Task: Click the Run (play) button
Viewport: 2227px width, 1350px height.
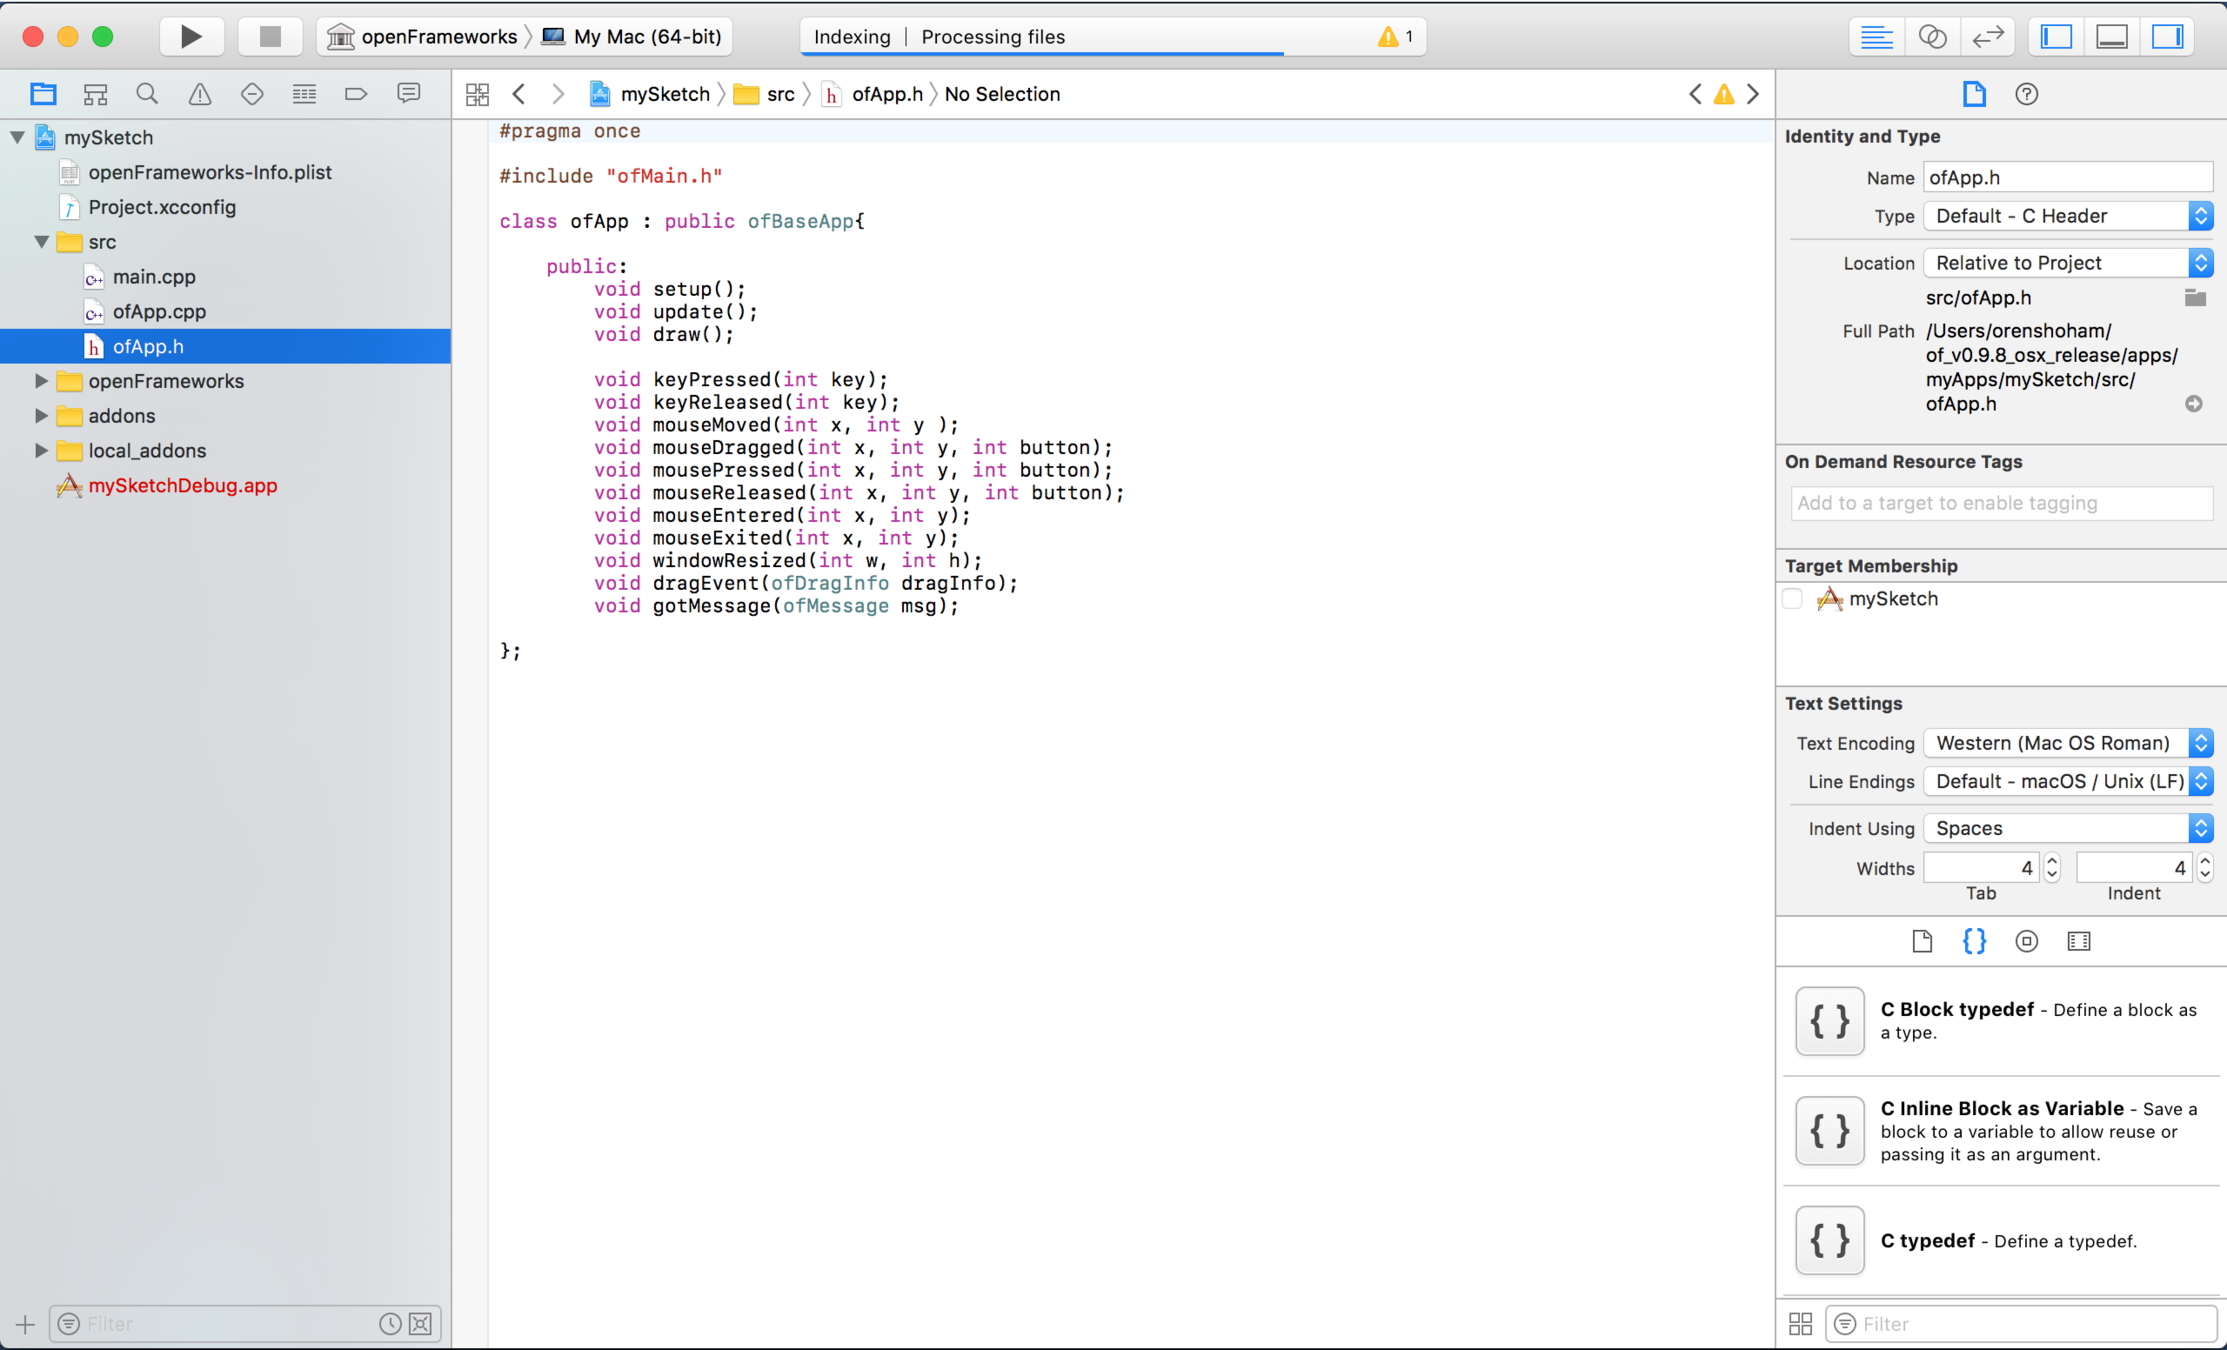Action: click(x=190, y=37)
